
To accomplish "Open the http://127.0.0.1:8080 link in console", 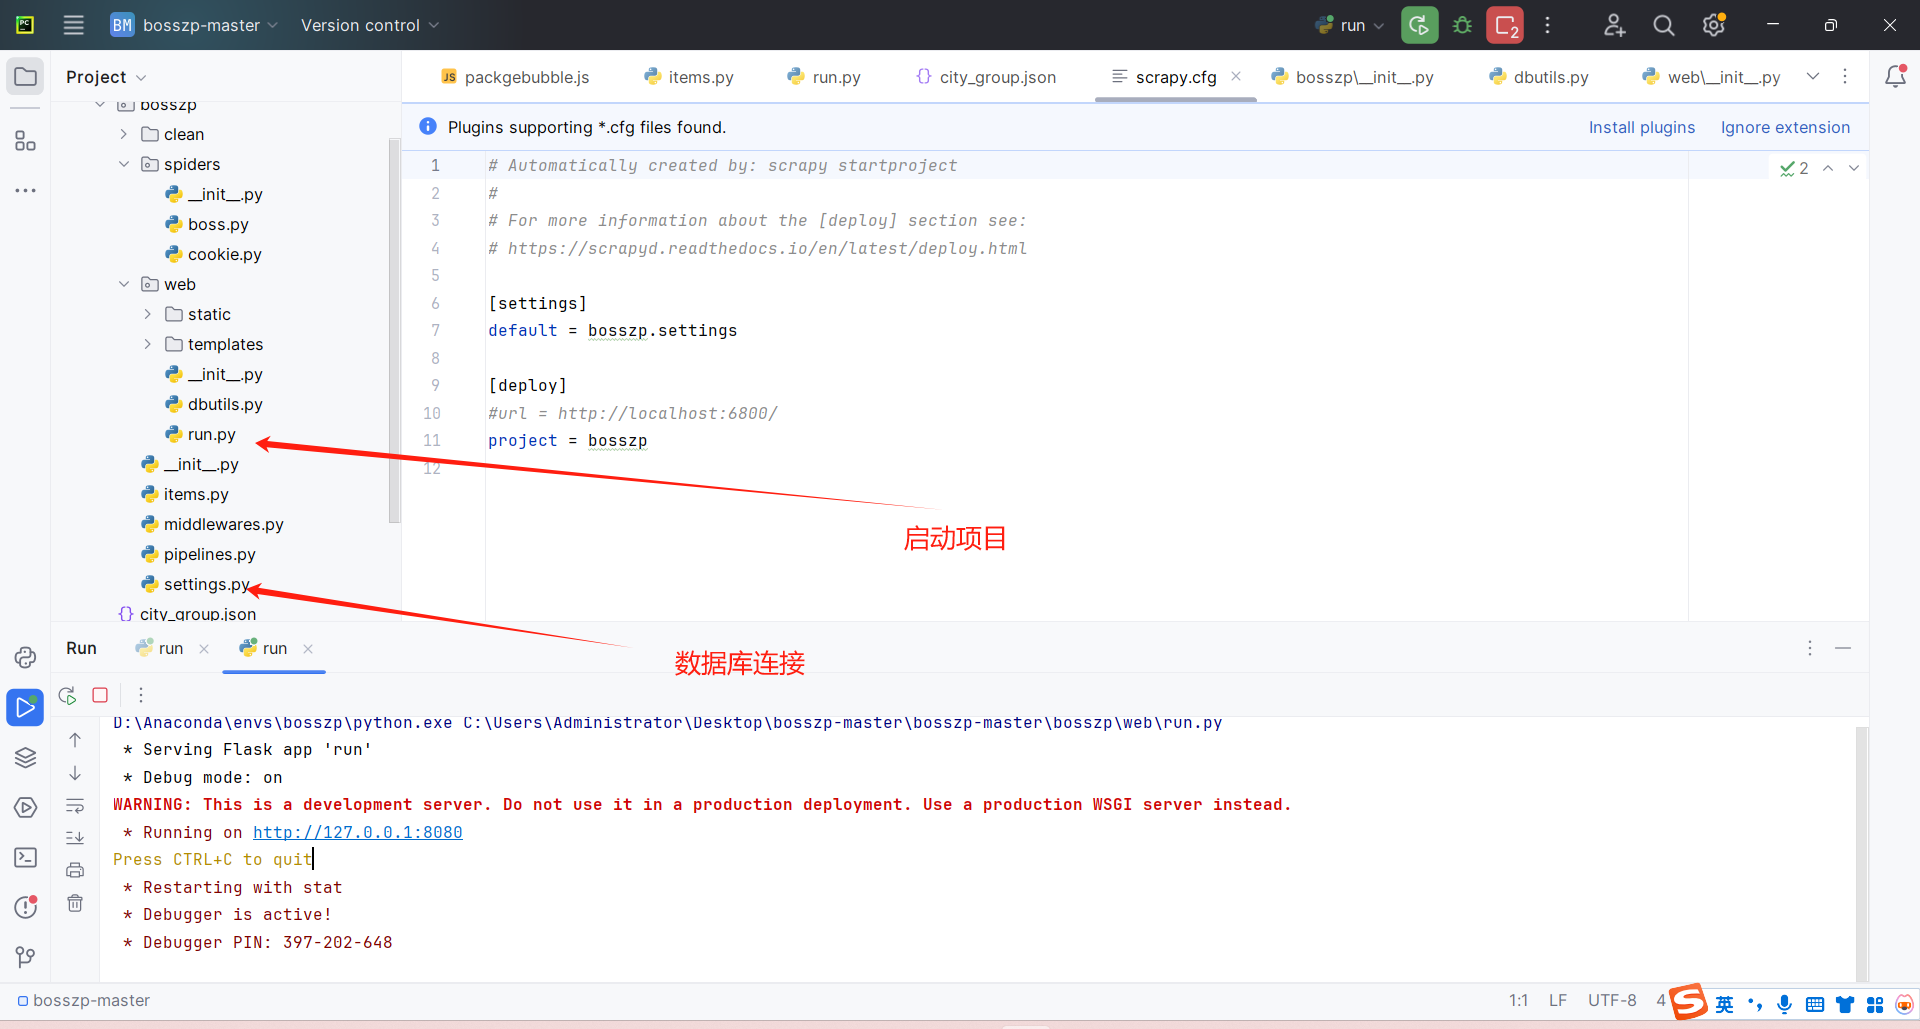I will [x=357, y=831].
